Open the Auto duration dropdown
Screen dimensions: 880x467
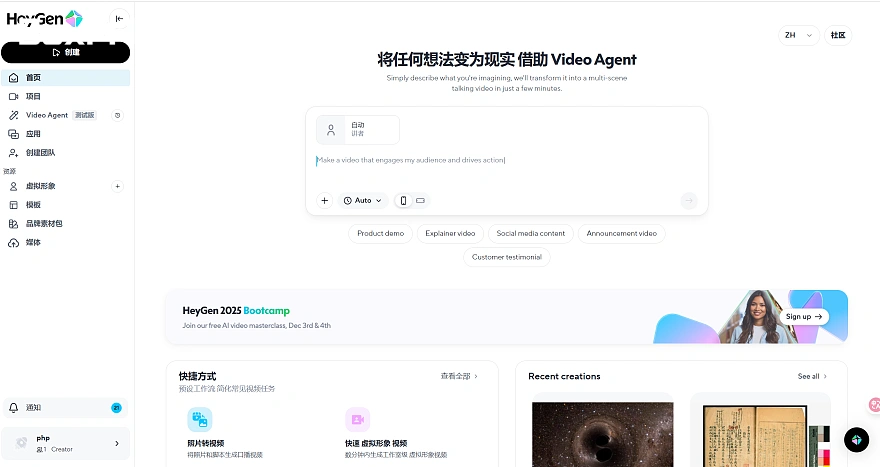pyautogui.click(x=363, y=200)
